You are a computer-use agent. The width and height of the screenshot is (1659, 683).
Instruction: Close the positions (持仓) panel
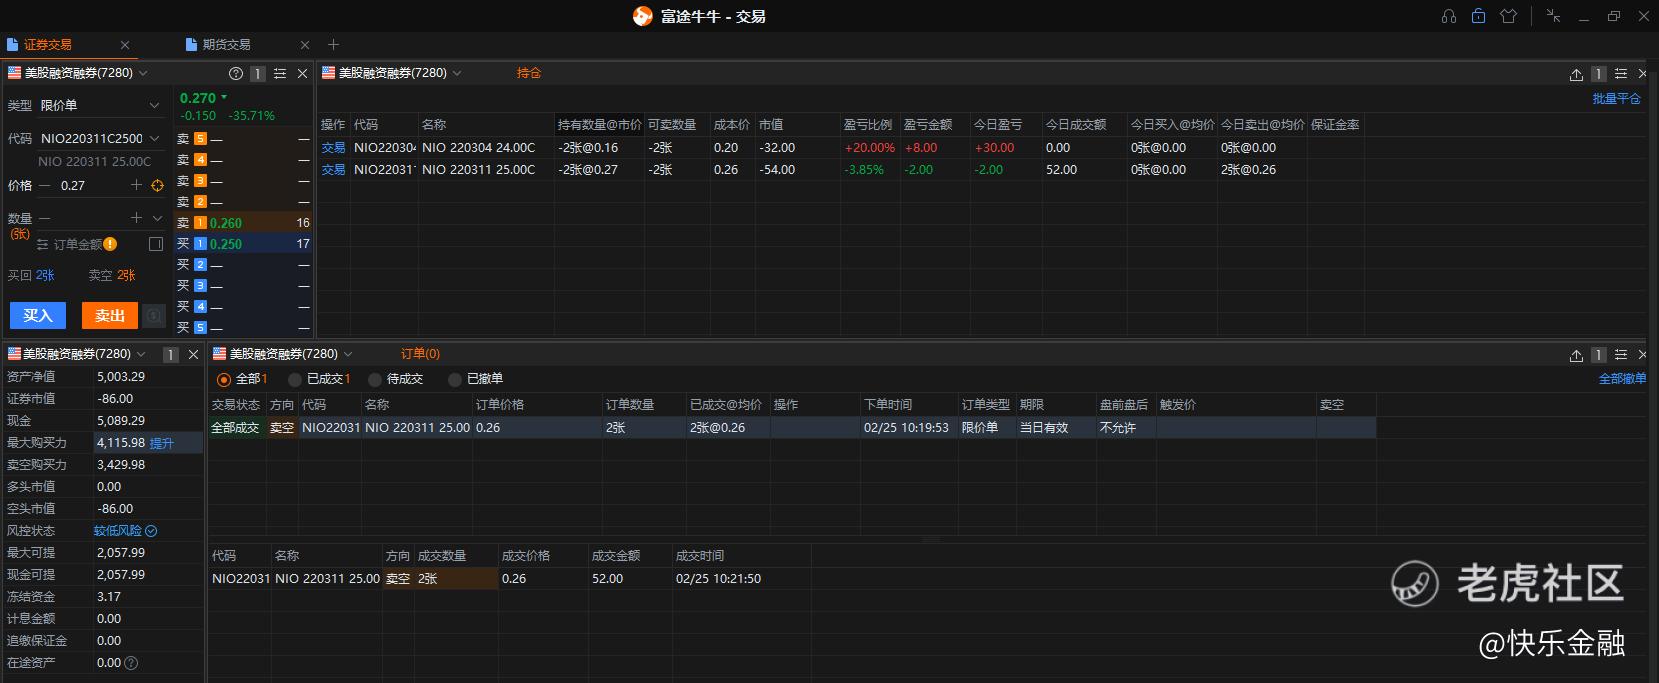point(1642,74)
